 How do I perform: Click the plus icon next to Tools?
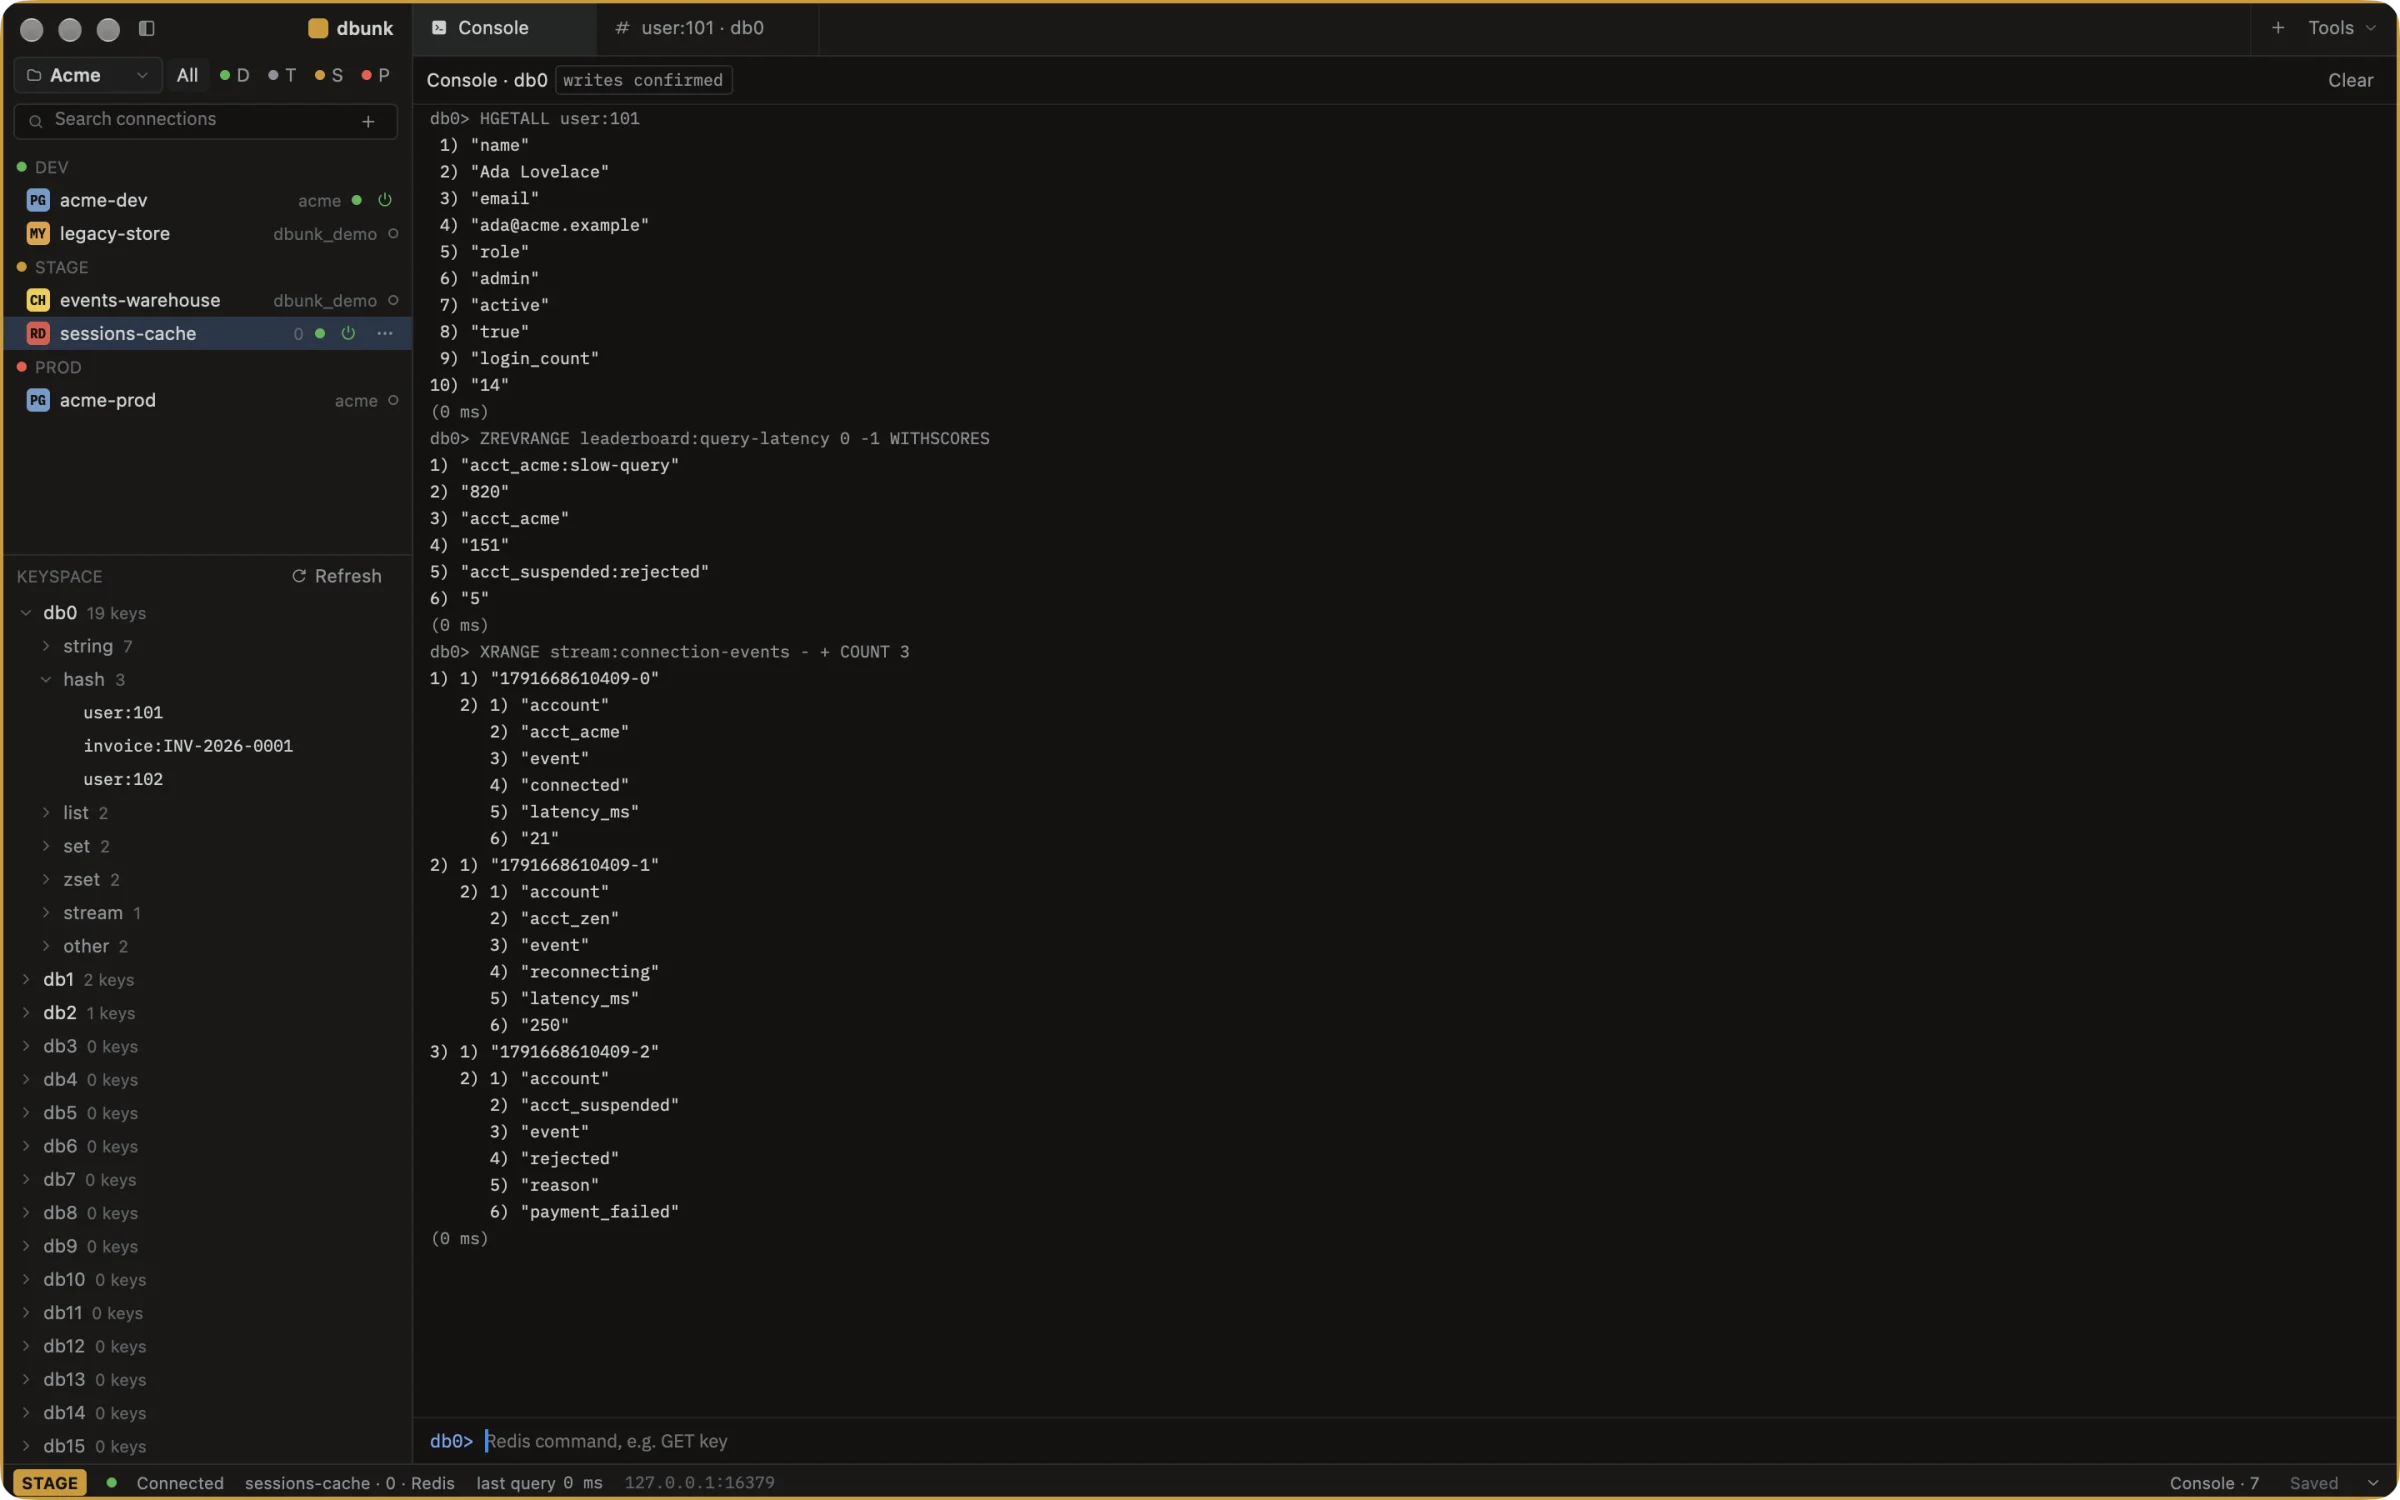pos(2278,28)
